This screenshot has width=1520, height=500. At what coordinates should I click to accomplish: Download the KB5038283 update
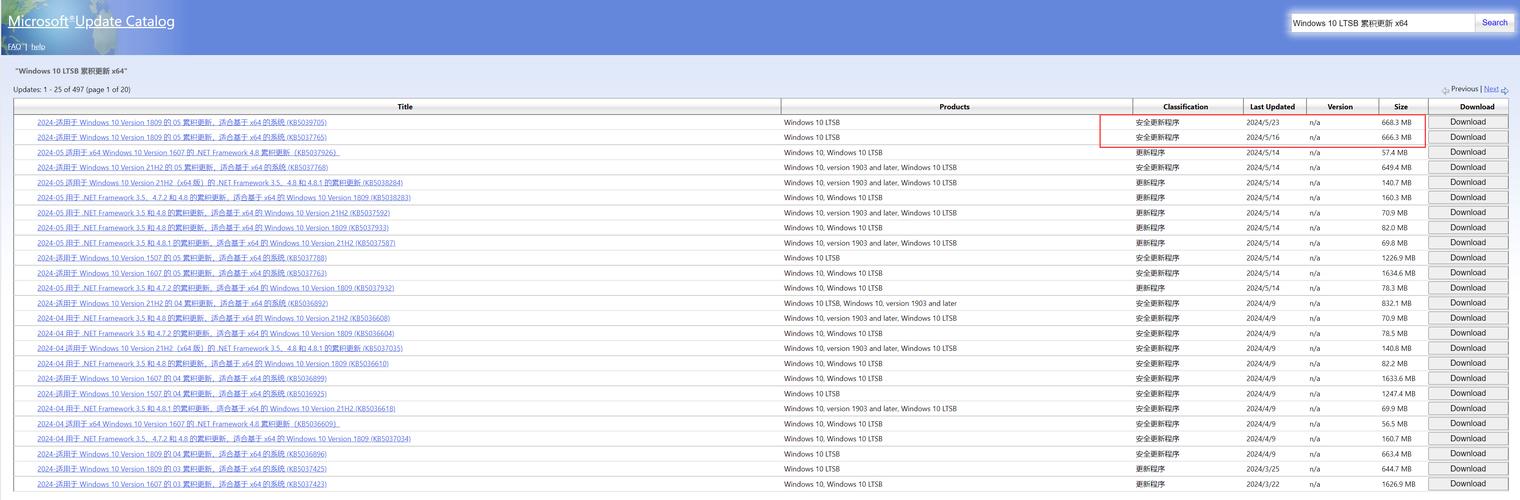1468,197
